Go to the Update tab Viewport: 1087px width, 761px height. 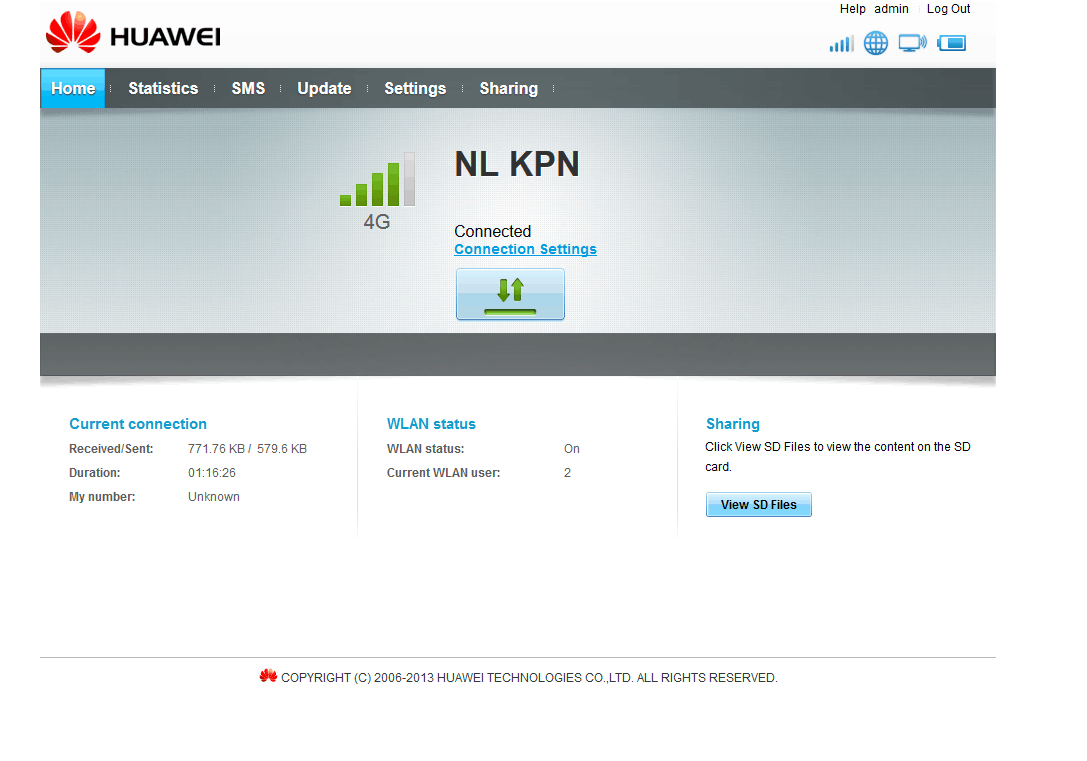click(x=324, y=88)
